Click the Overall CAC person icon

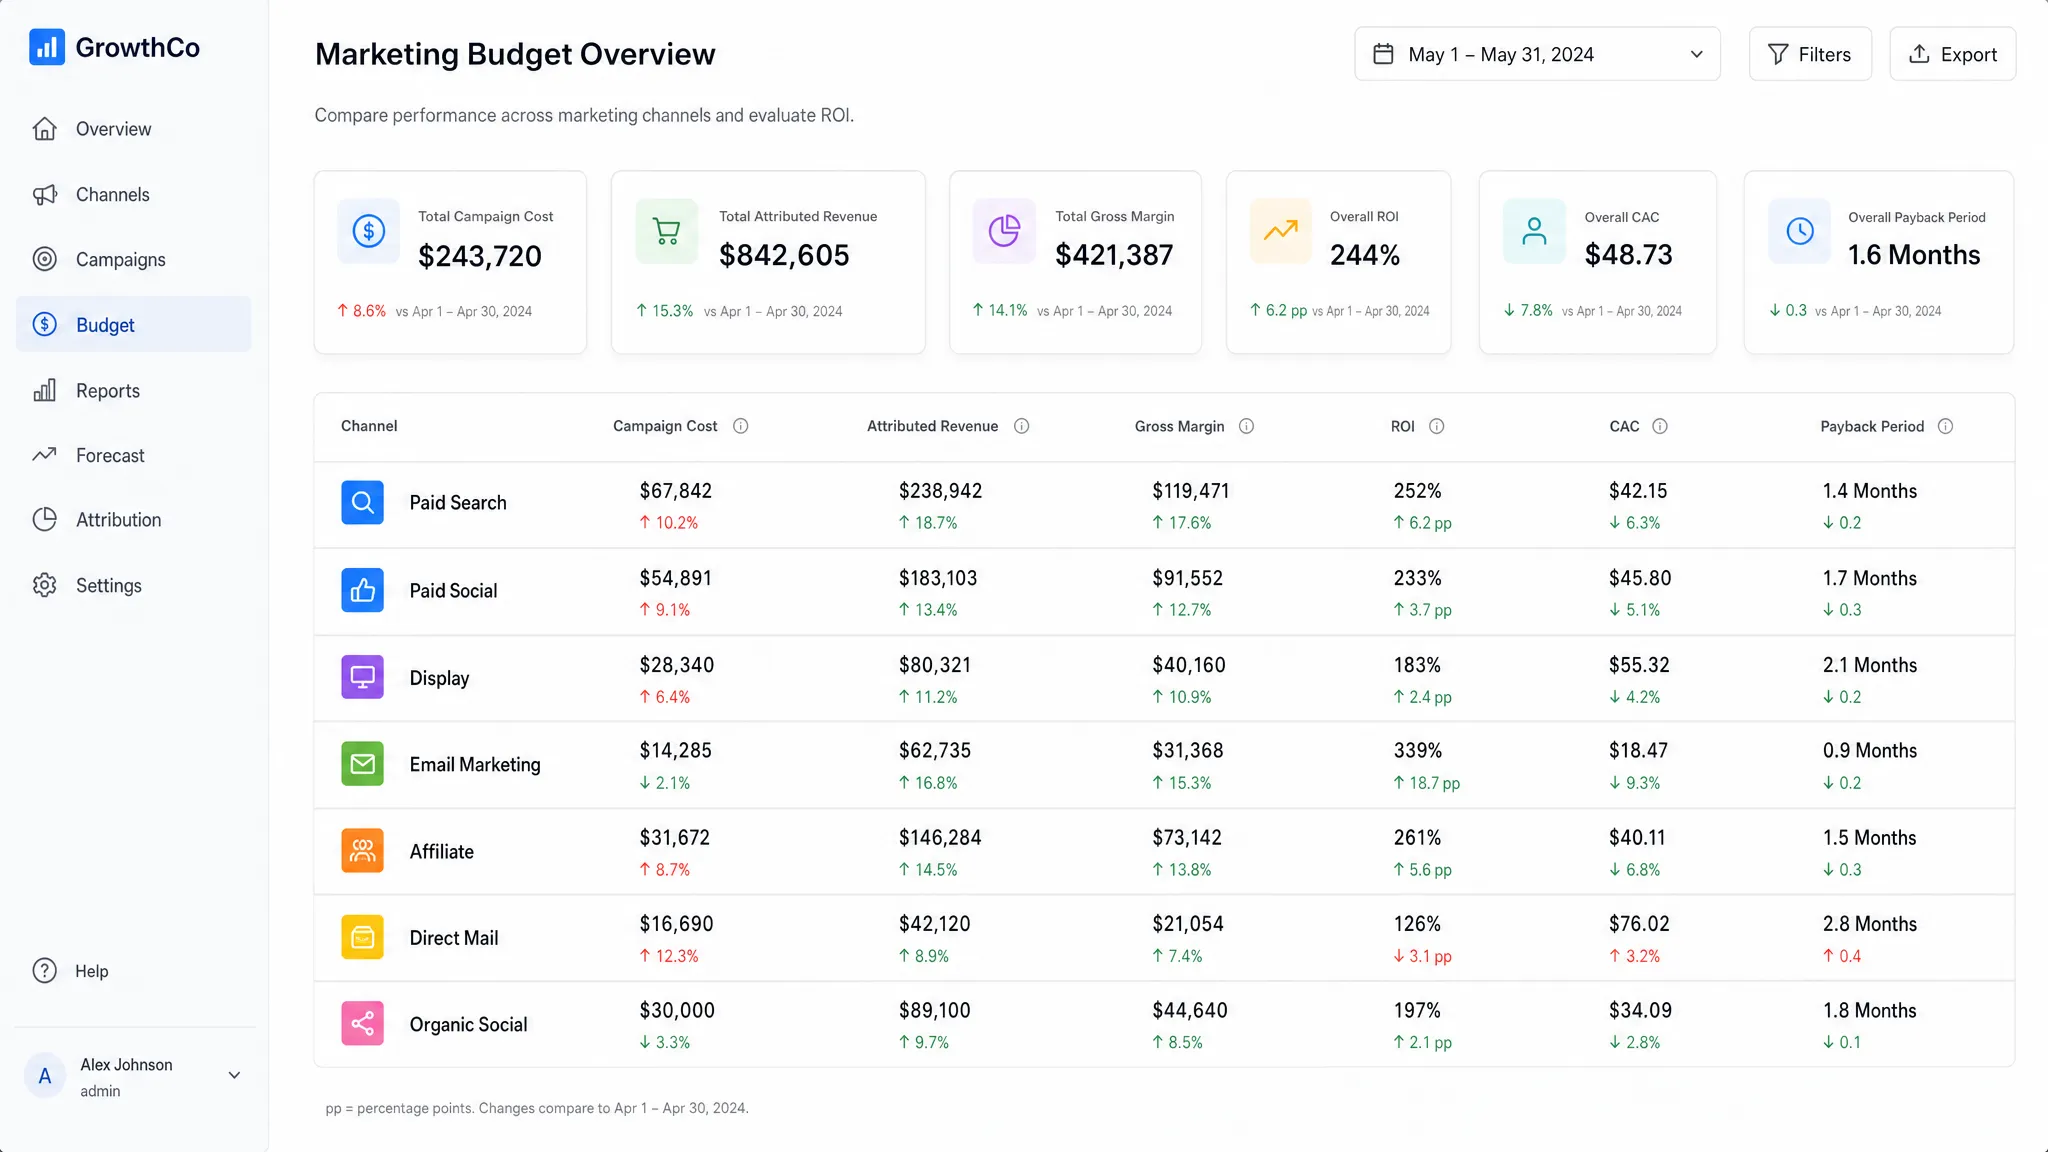coord(1534,232)
